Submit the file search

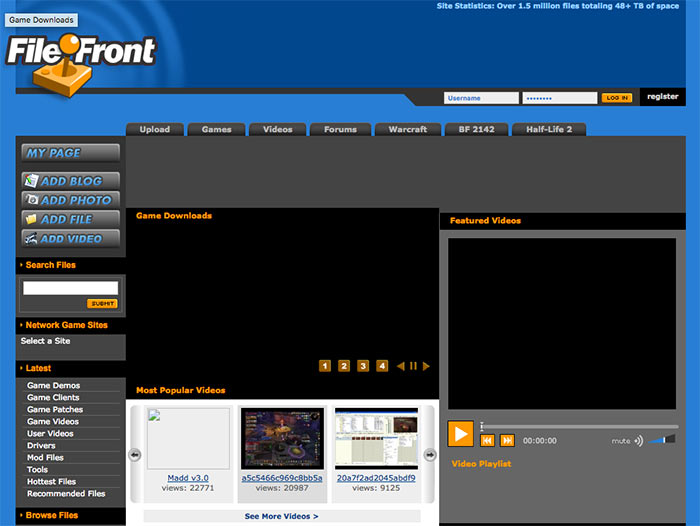coord(102,304)
